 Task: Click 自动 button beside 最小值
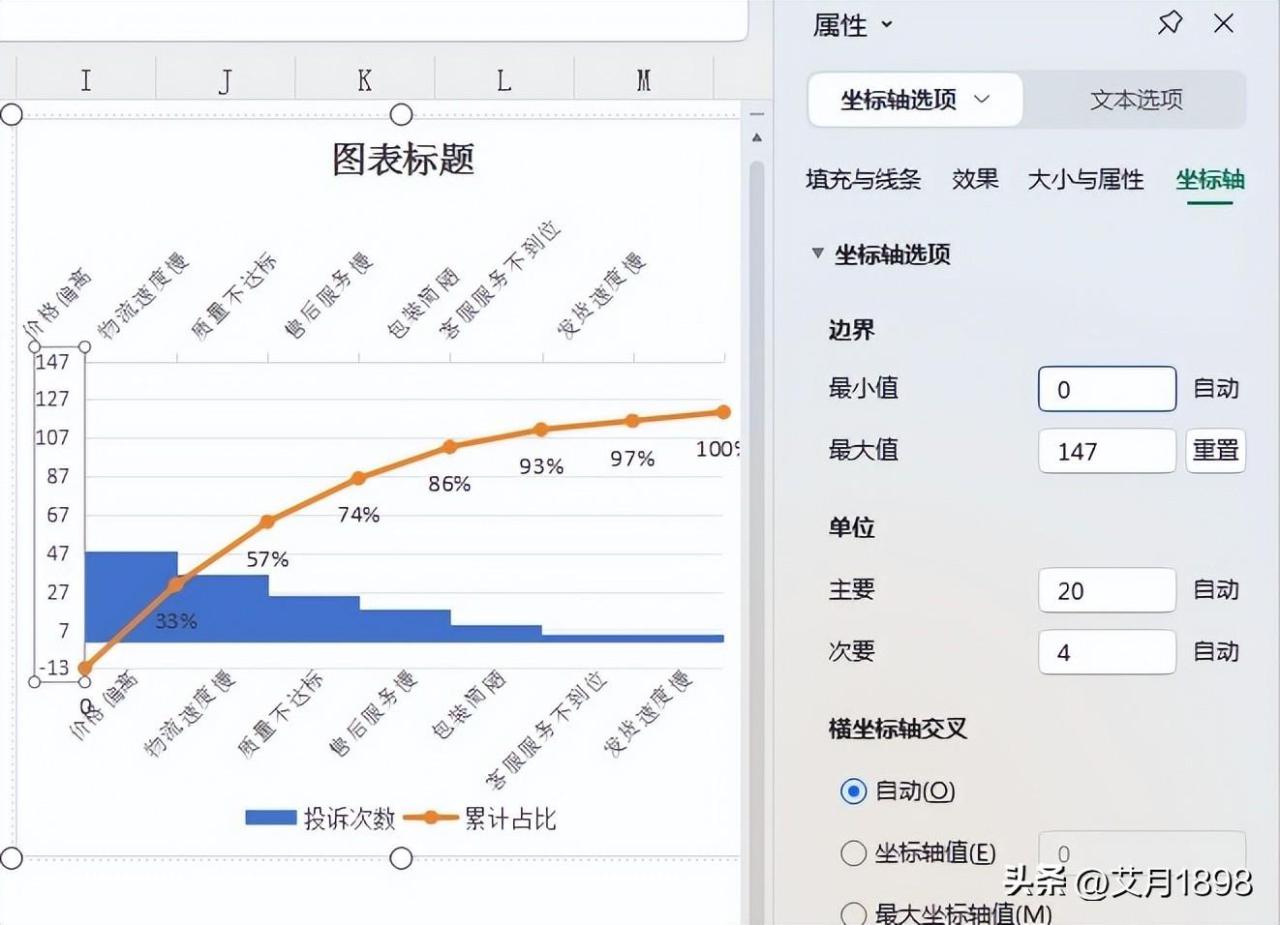click(1216, 389)
